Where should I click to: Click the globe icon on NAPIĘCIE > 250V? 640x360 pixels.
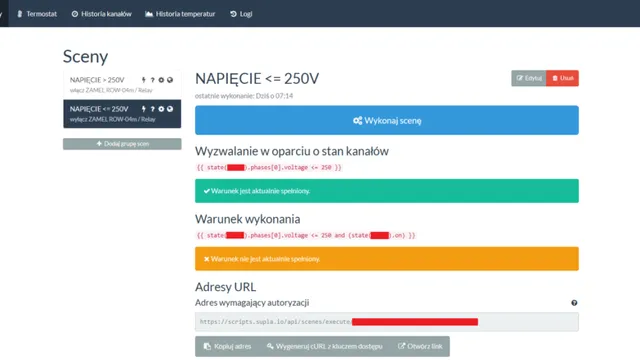coord(170,80)
